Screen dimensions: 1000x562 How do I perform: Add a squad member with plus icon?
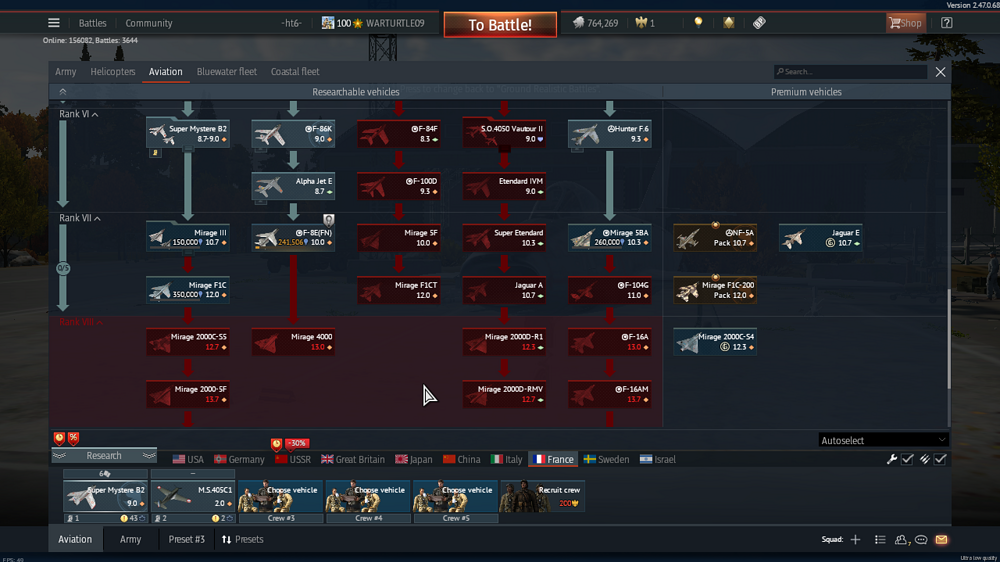pyautogui.click(x=855, y=540)
